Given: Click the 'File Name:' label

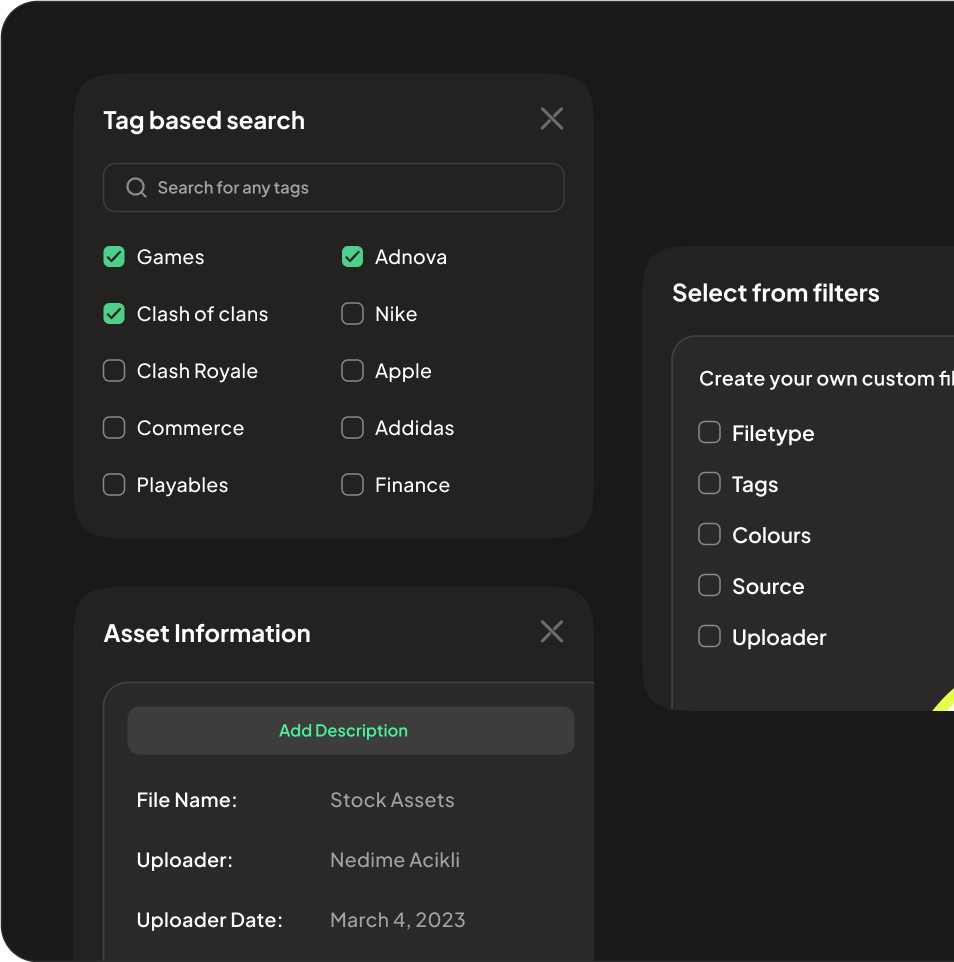Looking at the screenshot, I should 187,800.
